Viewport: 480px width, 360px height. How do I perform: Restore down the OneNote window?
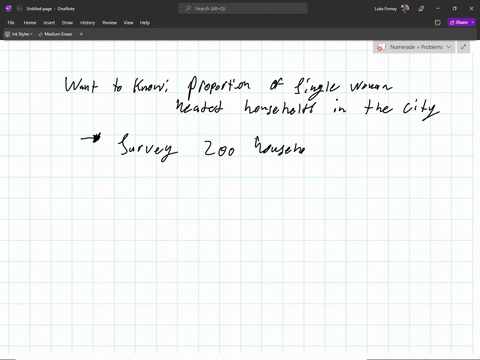point(454,9)
